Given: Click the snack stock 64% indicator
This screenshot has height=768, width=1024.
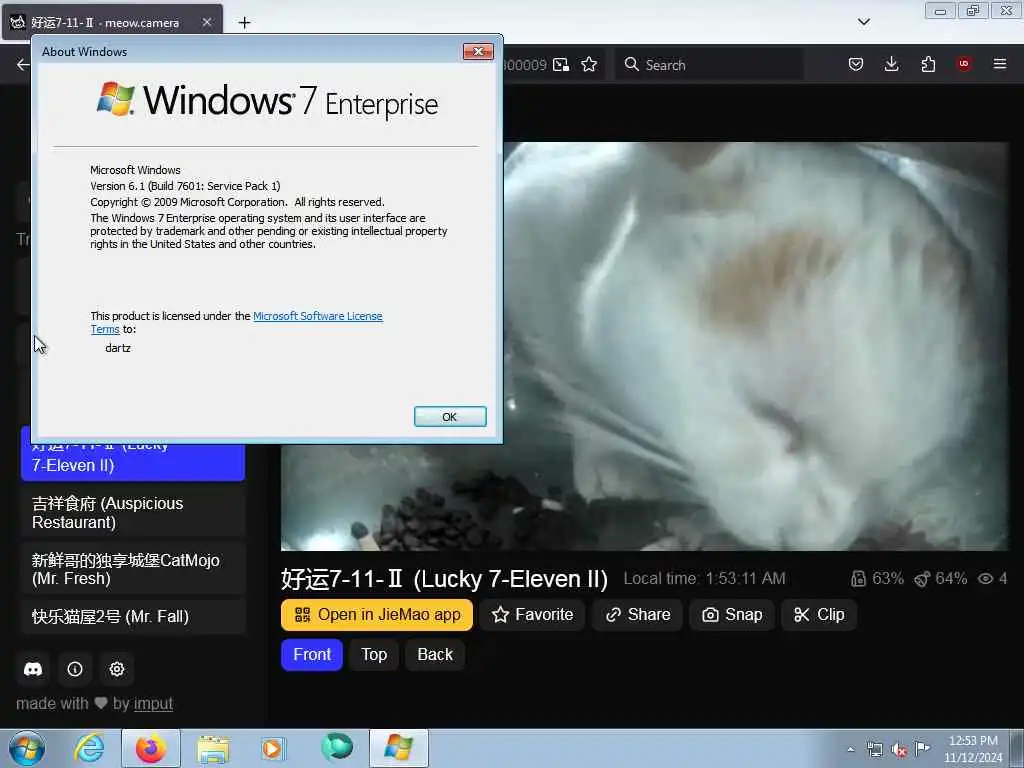Looking at the screenshot, I should point(940,579).
